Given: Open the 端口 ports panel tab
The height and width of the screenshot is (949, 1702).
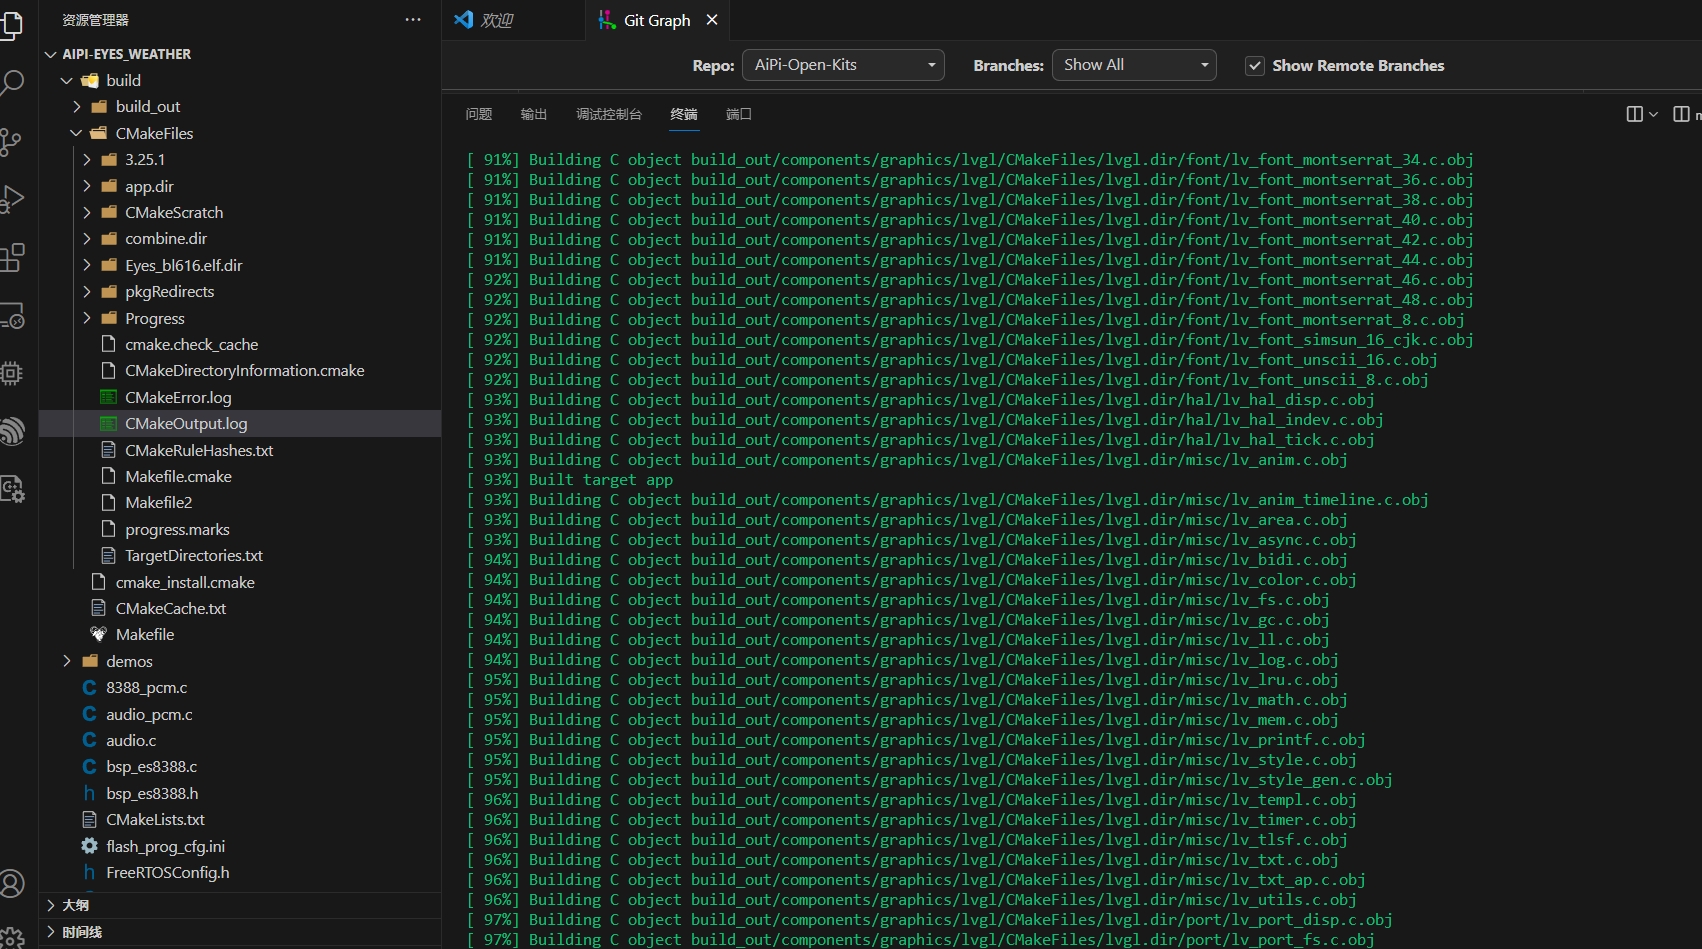Looking at the screenshot, I should coord(739,114).
